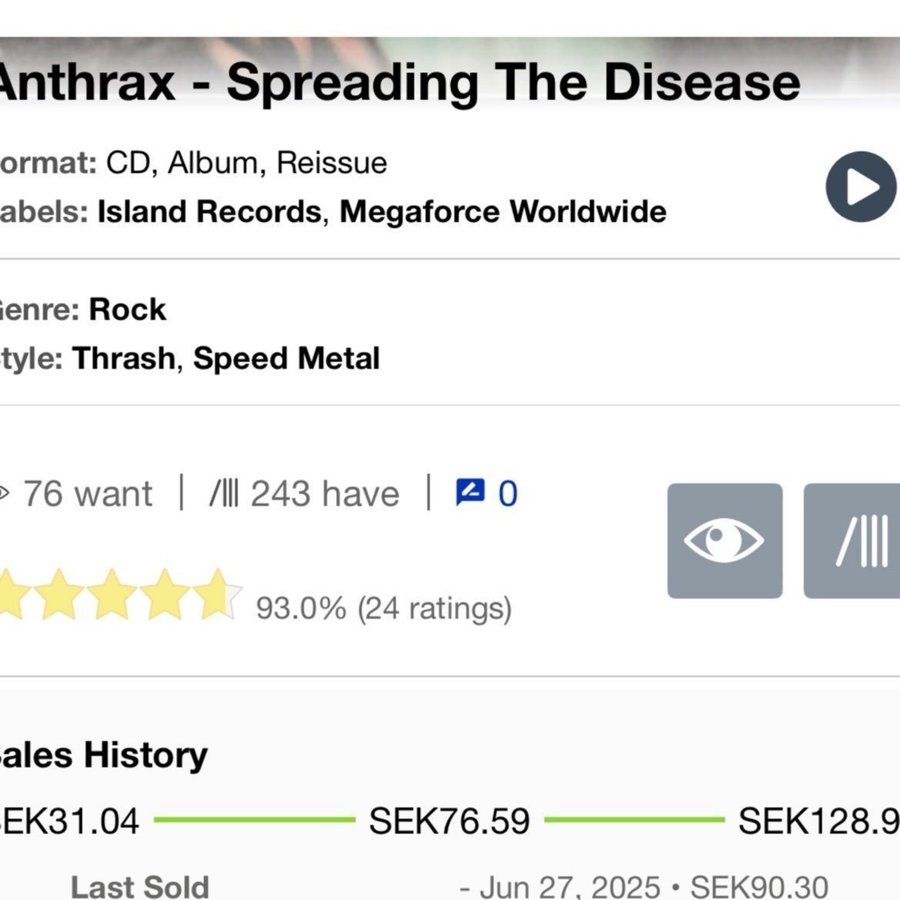Click the first rating star
The height and width of the screenshot is (900, 900).
pyautogui.click(x=12, y=594)
